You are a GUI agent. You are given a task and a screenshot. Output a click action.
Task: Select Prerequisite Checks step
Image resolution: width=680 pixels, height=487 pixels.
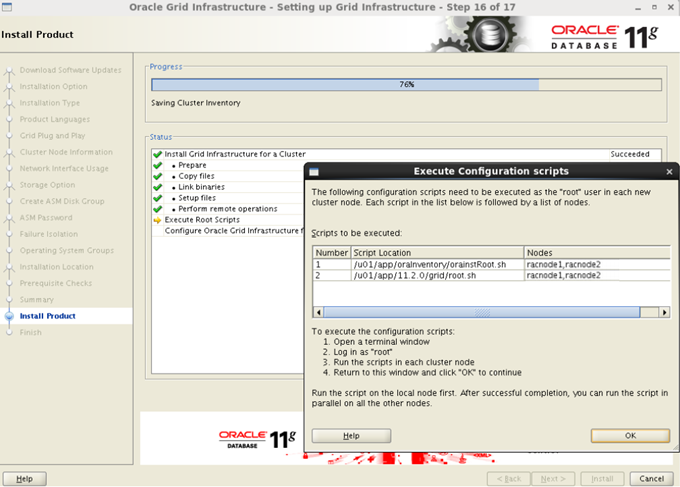(56, 283)
